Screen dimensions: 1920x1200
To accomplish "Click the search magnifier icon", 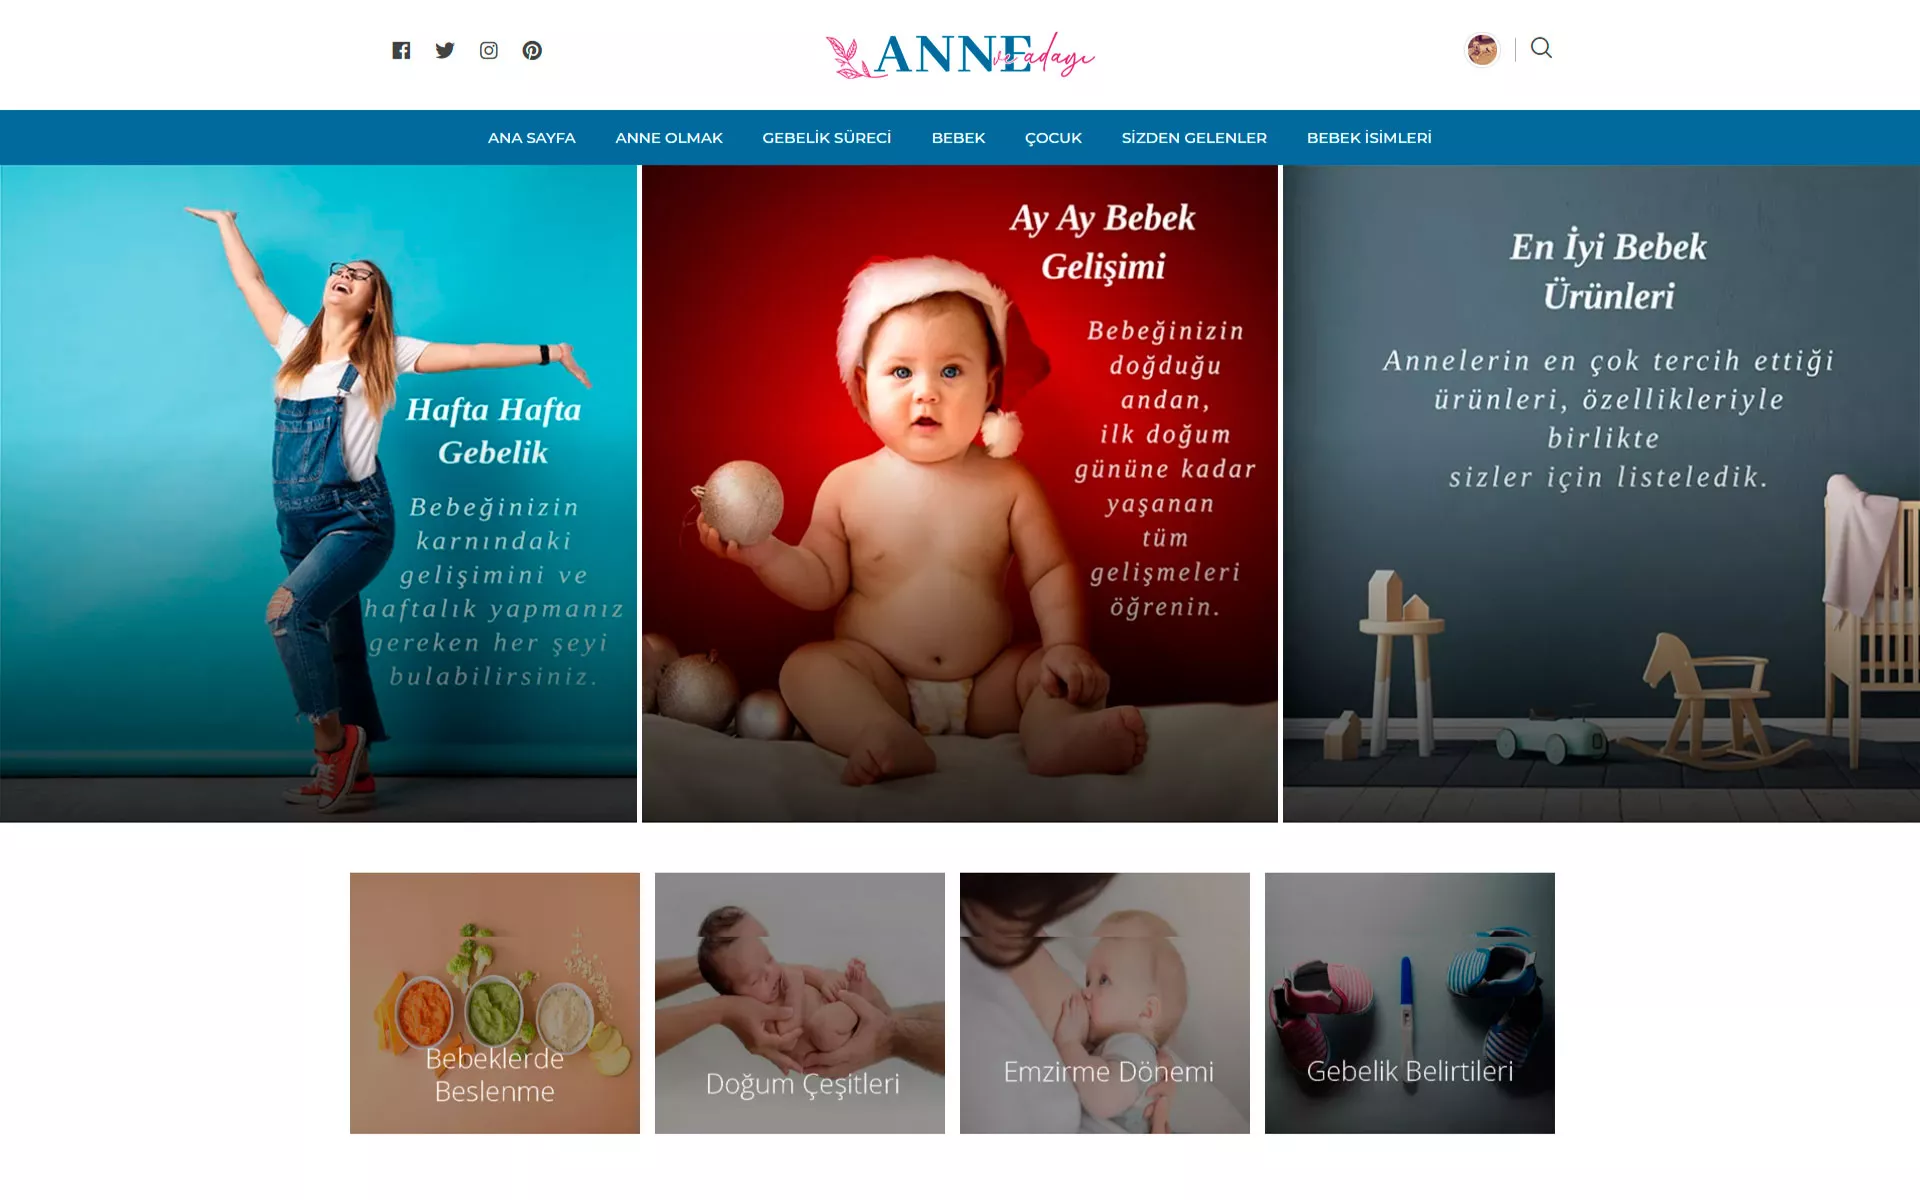I will tap(1541, 48).
